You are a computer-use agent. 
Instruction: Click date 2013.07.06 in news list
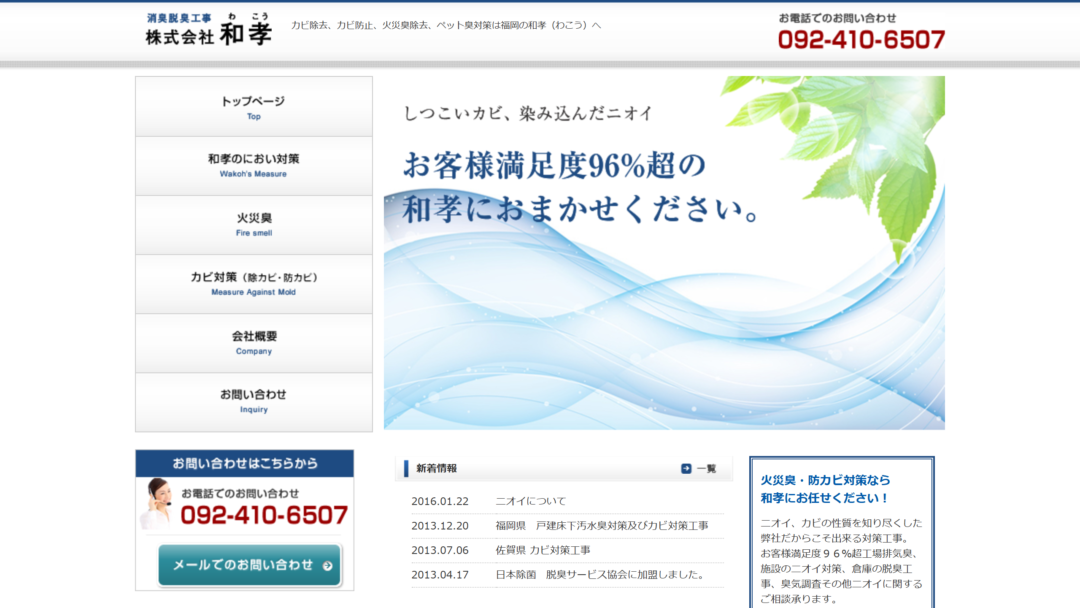click(x=439, y=550)
